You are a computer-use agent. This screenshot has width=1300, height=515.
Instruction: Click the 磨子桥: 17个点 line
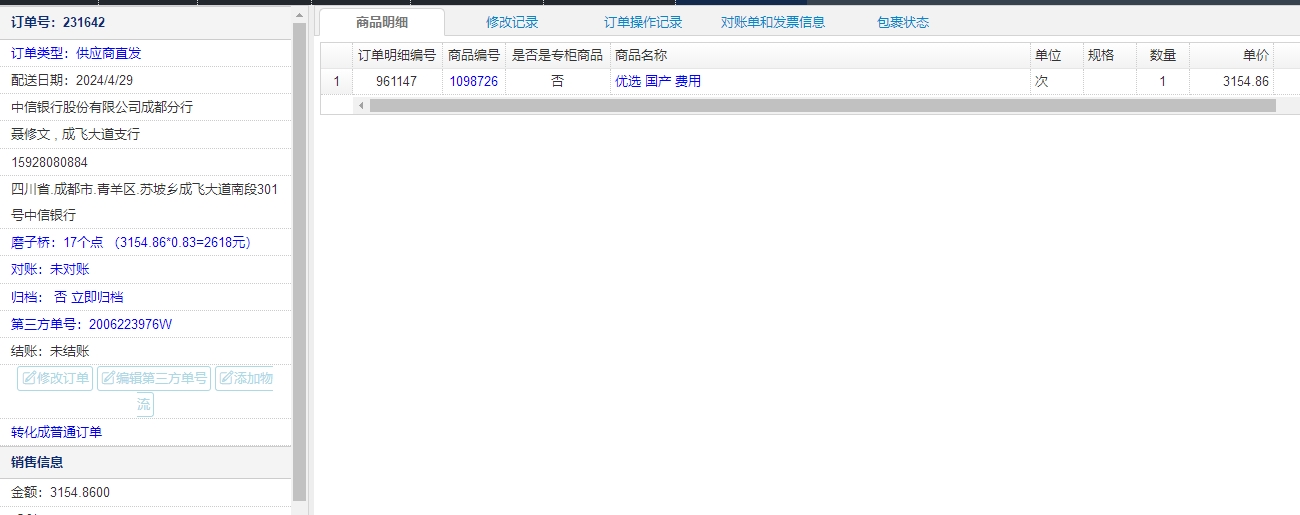coord(133,242)
